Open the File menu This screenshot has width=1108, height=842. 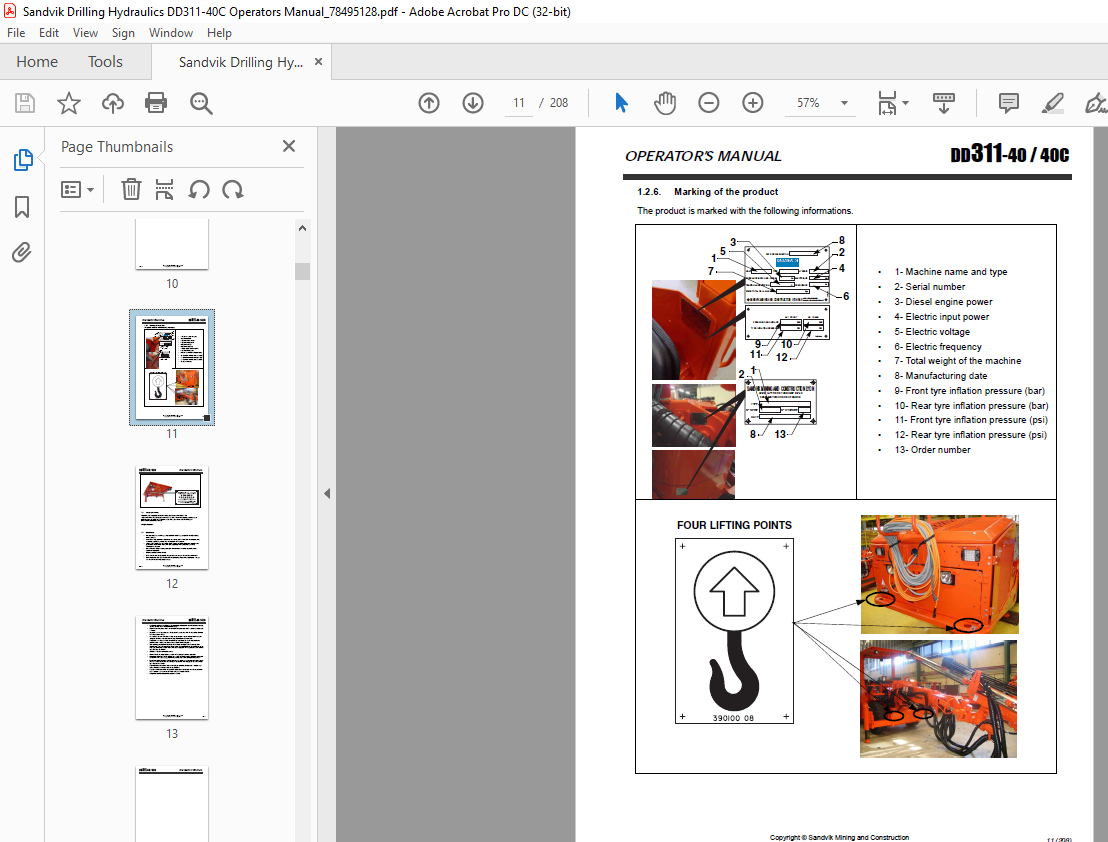pos(16,32)
